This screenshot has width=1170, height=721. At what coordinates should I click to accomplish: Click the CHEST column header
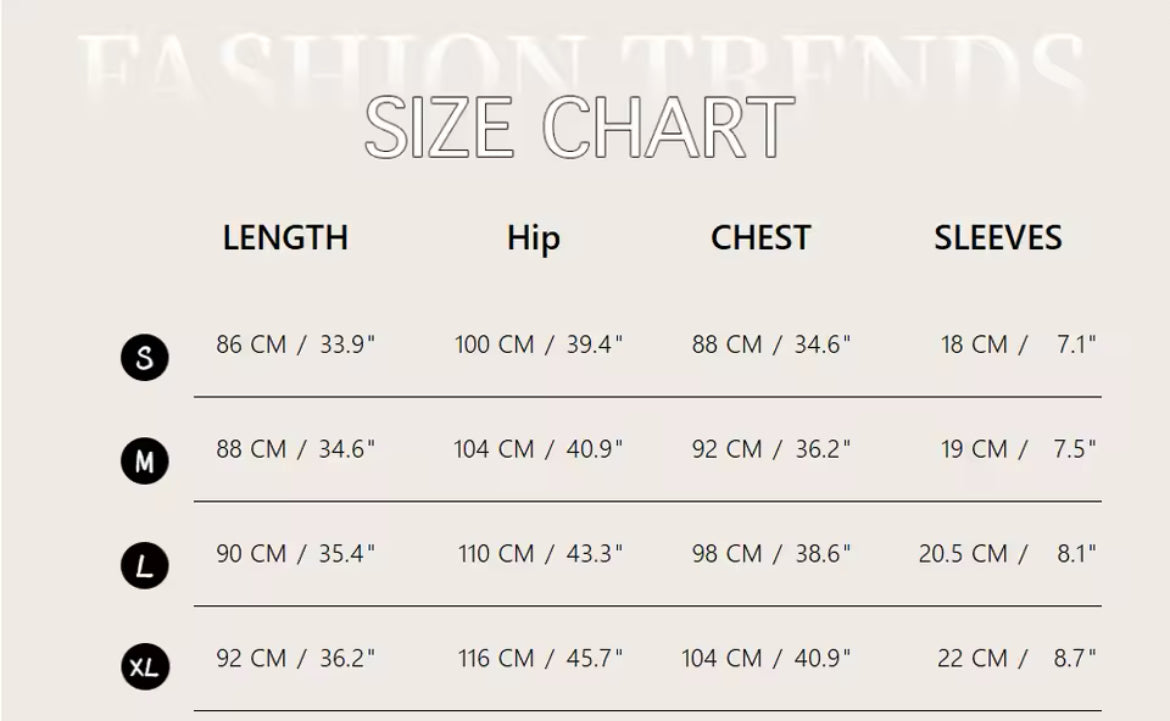coord(760,238)
